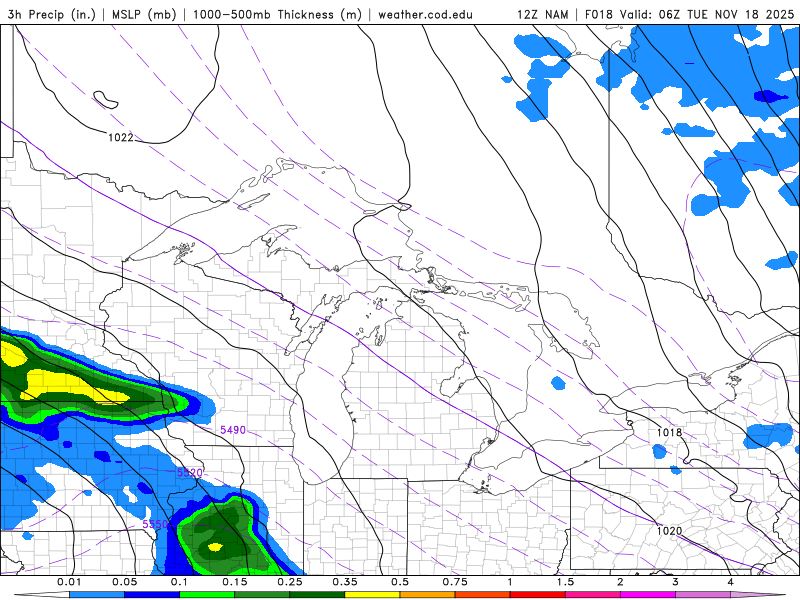Click the 0.01 legend value

point(69,582)
